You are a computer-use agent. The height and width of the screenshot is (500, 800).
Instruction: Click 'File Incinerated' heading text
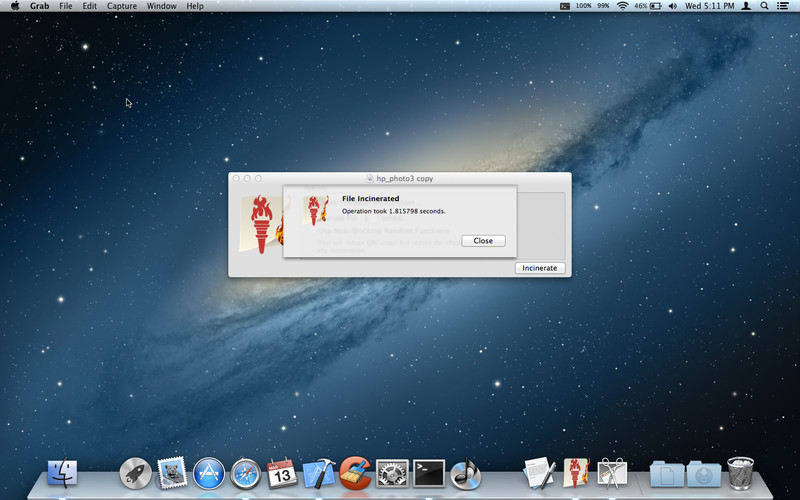(370, 199)
